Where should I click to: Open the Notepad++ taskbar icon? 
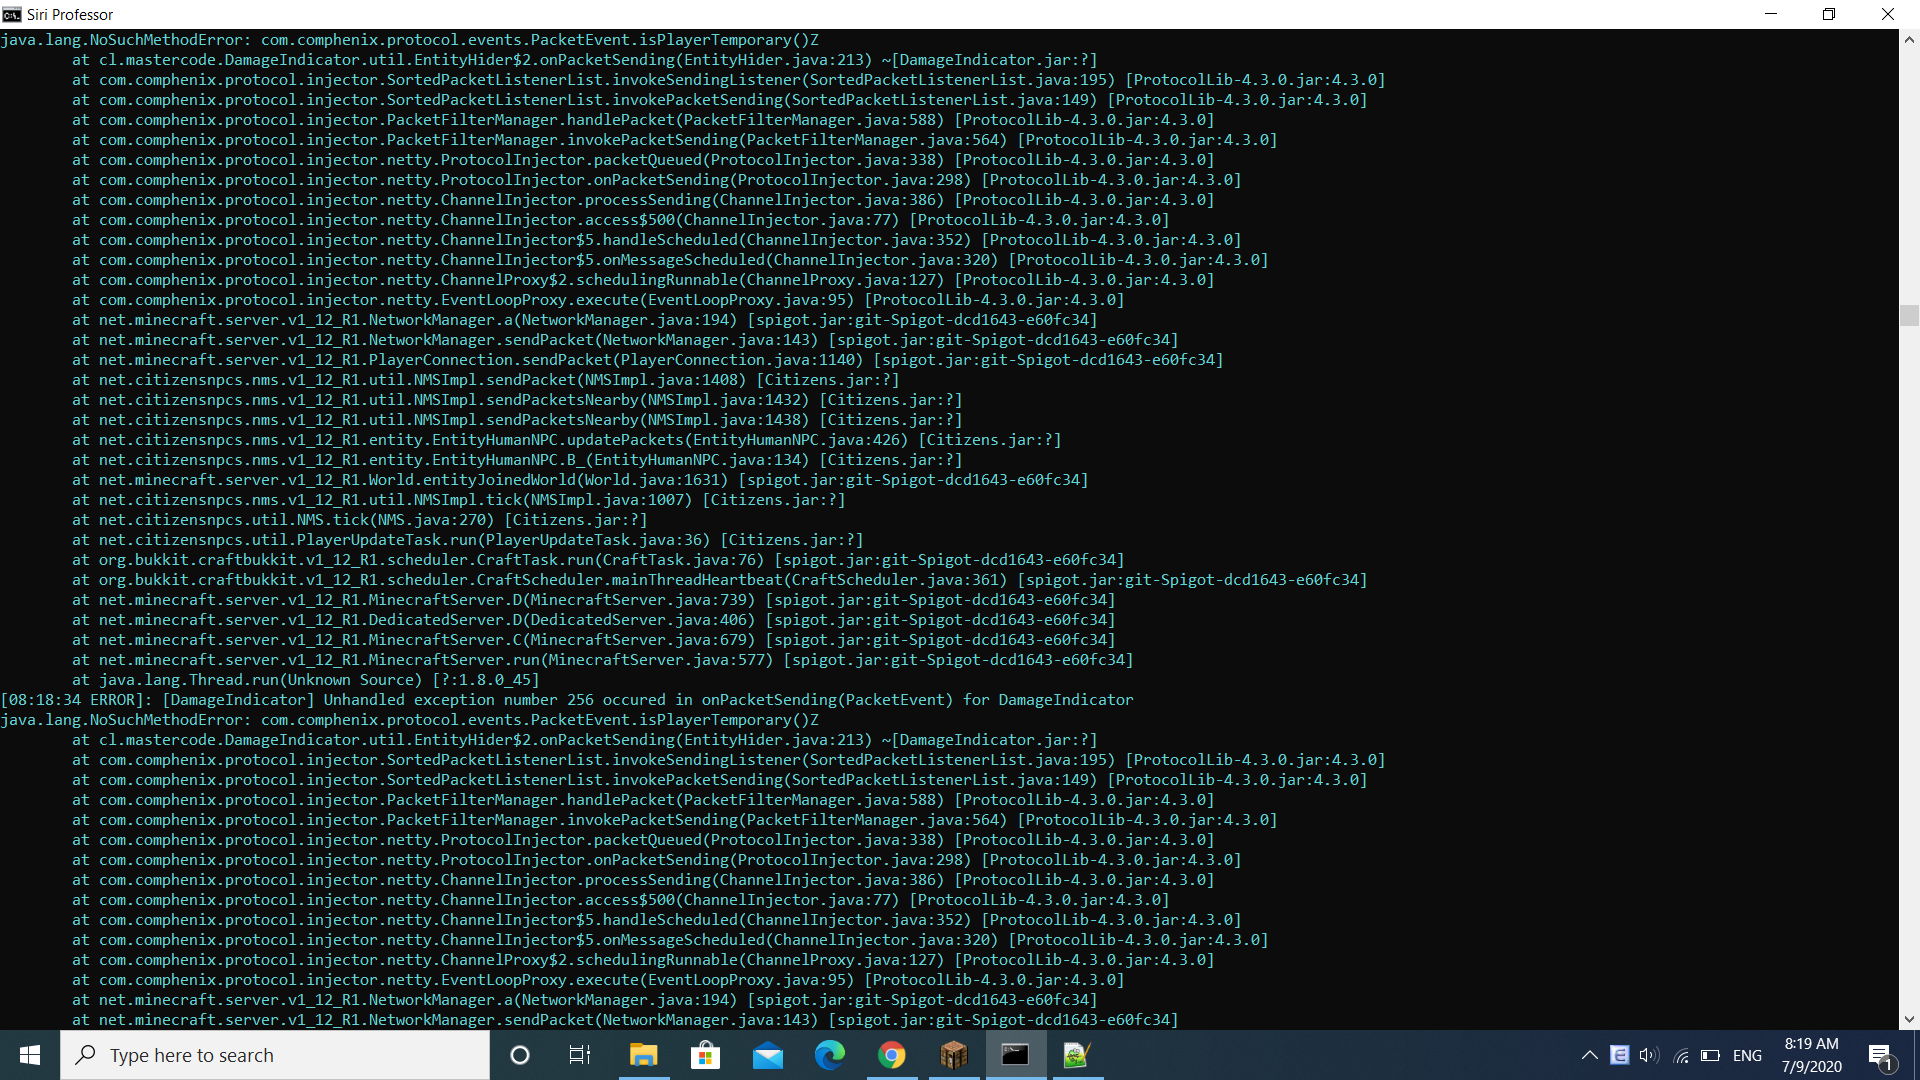1077,1055
